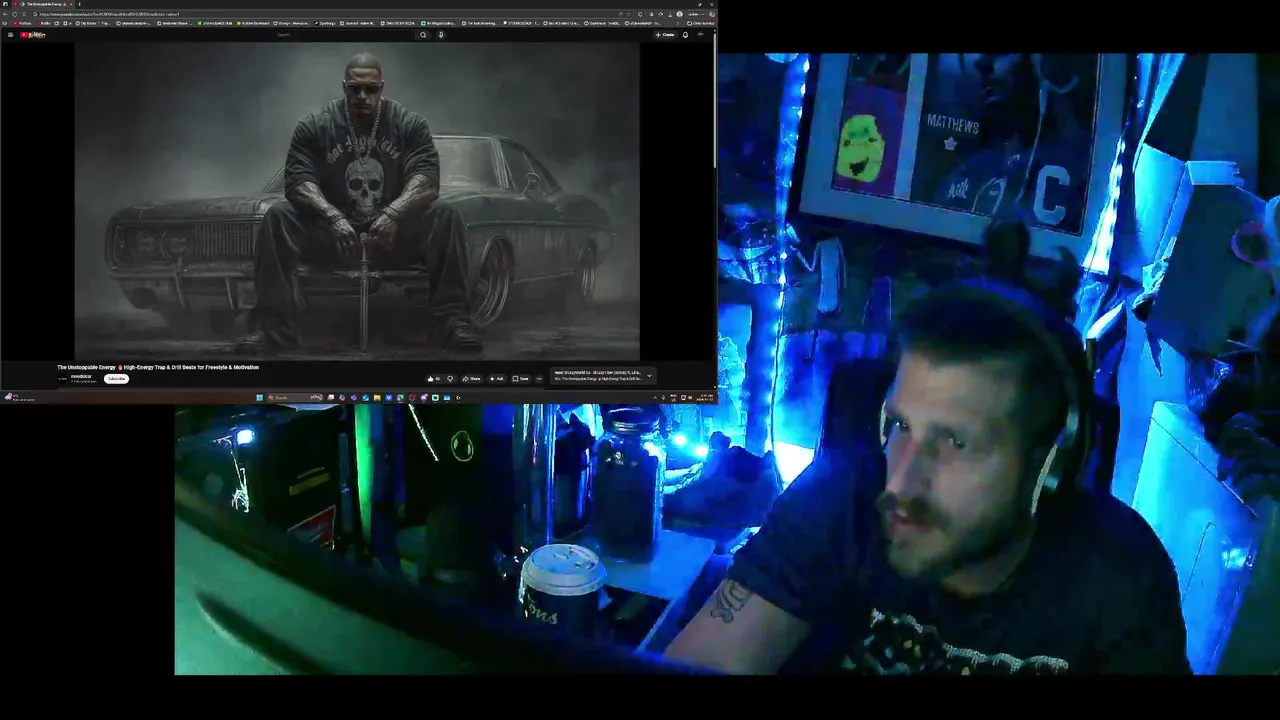Click the moodstar channel avatar
Screen dimensions: 1280x720
click(x=62, y=379)
